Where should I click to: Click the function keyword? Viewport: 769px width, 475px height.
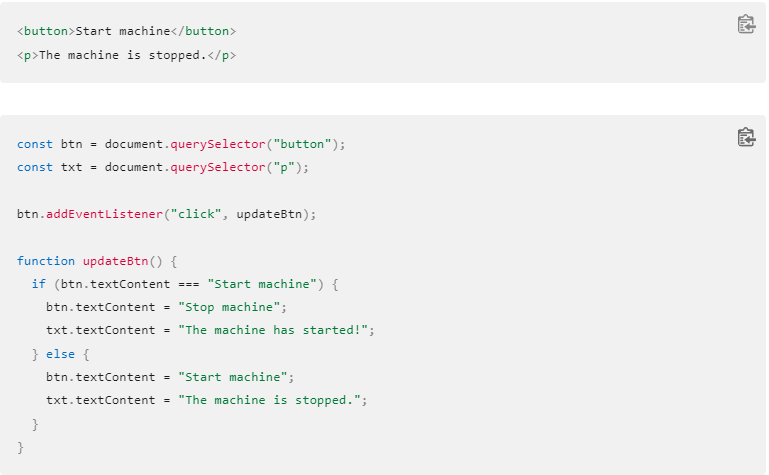[x=46, y=261]
